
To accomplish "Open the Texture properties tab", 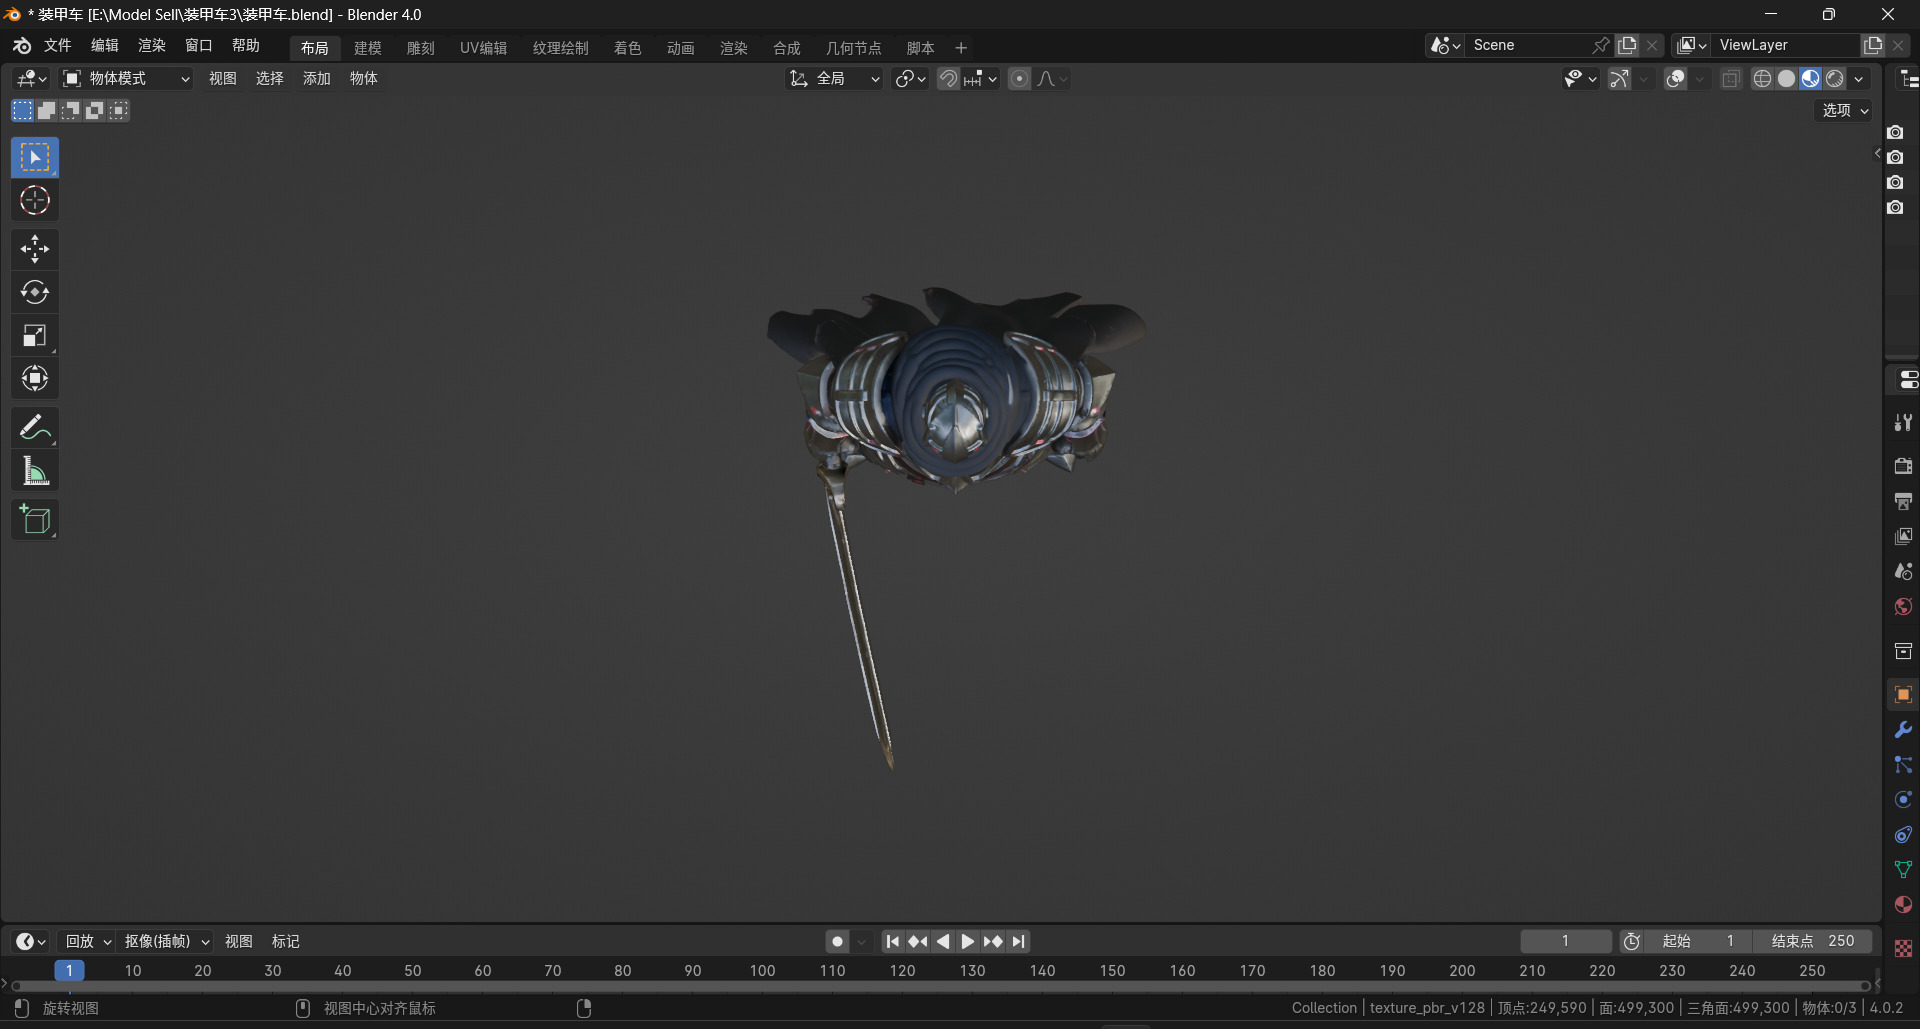I will (x=1903, y=948).
